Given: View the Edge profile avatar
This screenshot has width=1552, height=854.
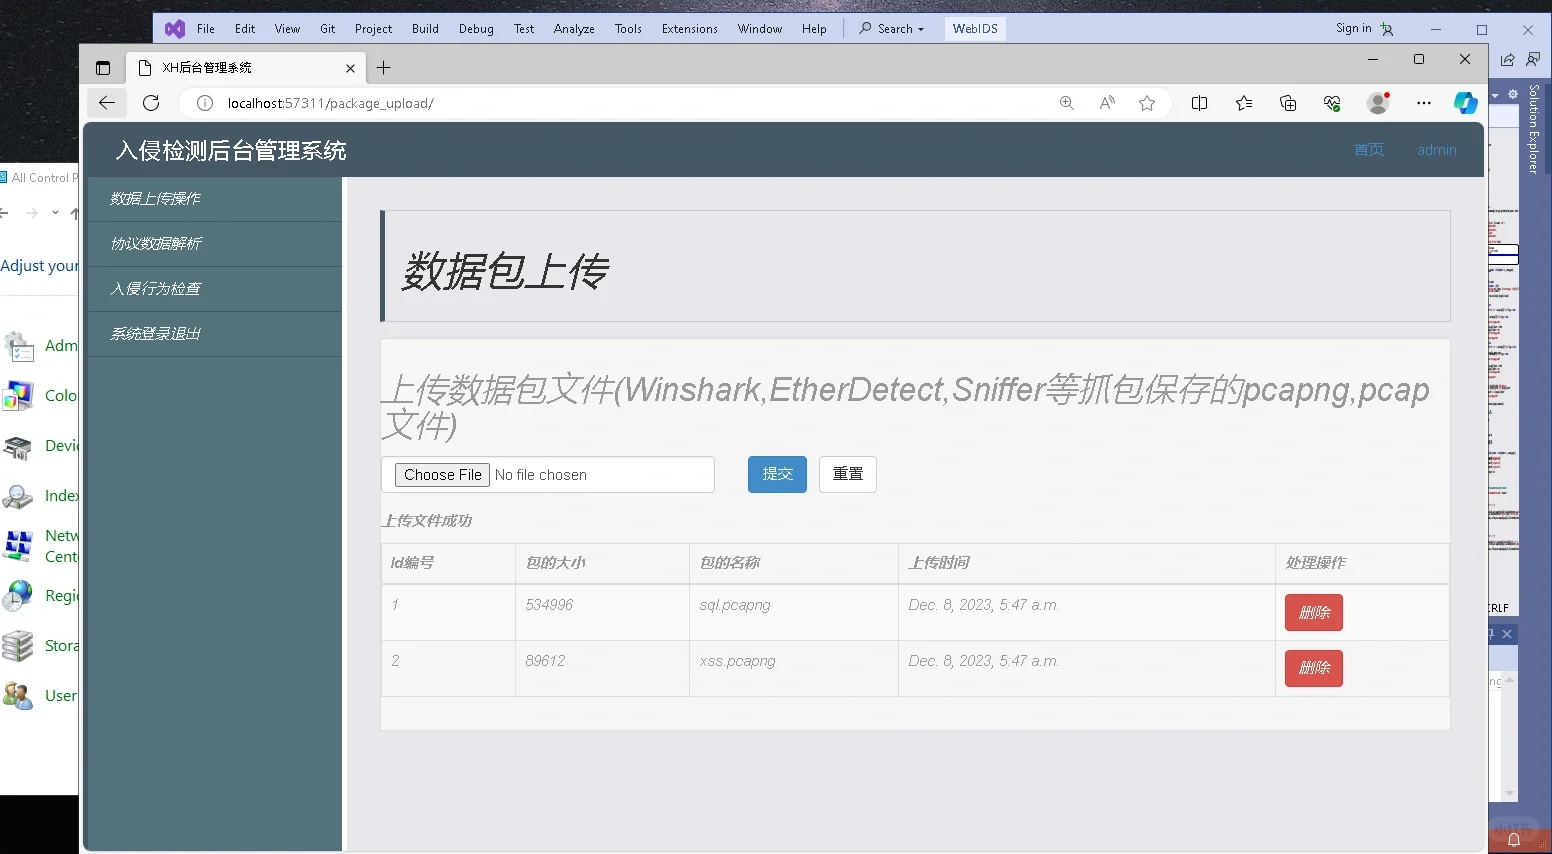Looking at the screenshot, I should tap(1378, 103).
